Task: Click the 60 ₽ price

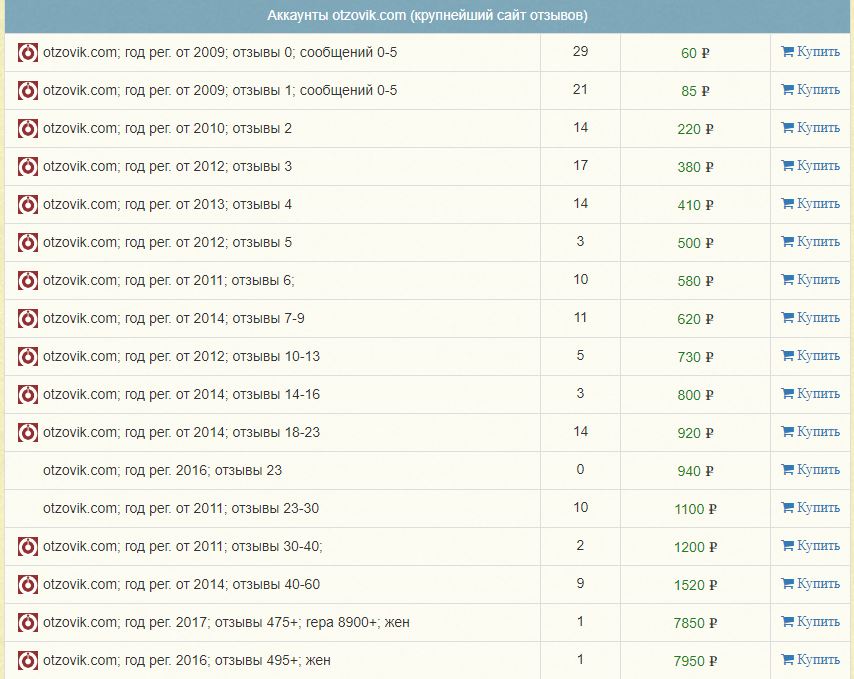Action: pos(695,53)
